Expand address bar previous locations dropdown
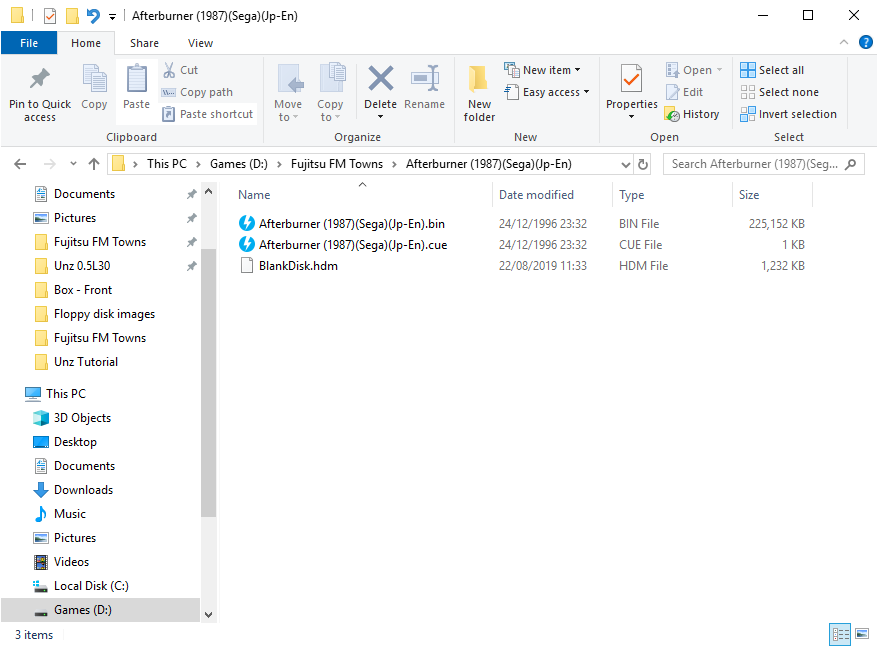The height and width of the screenshot is (647, 878). coord(625,165)
